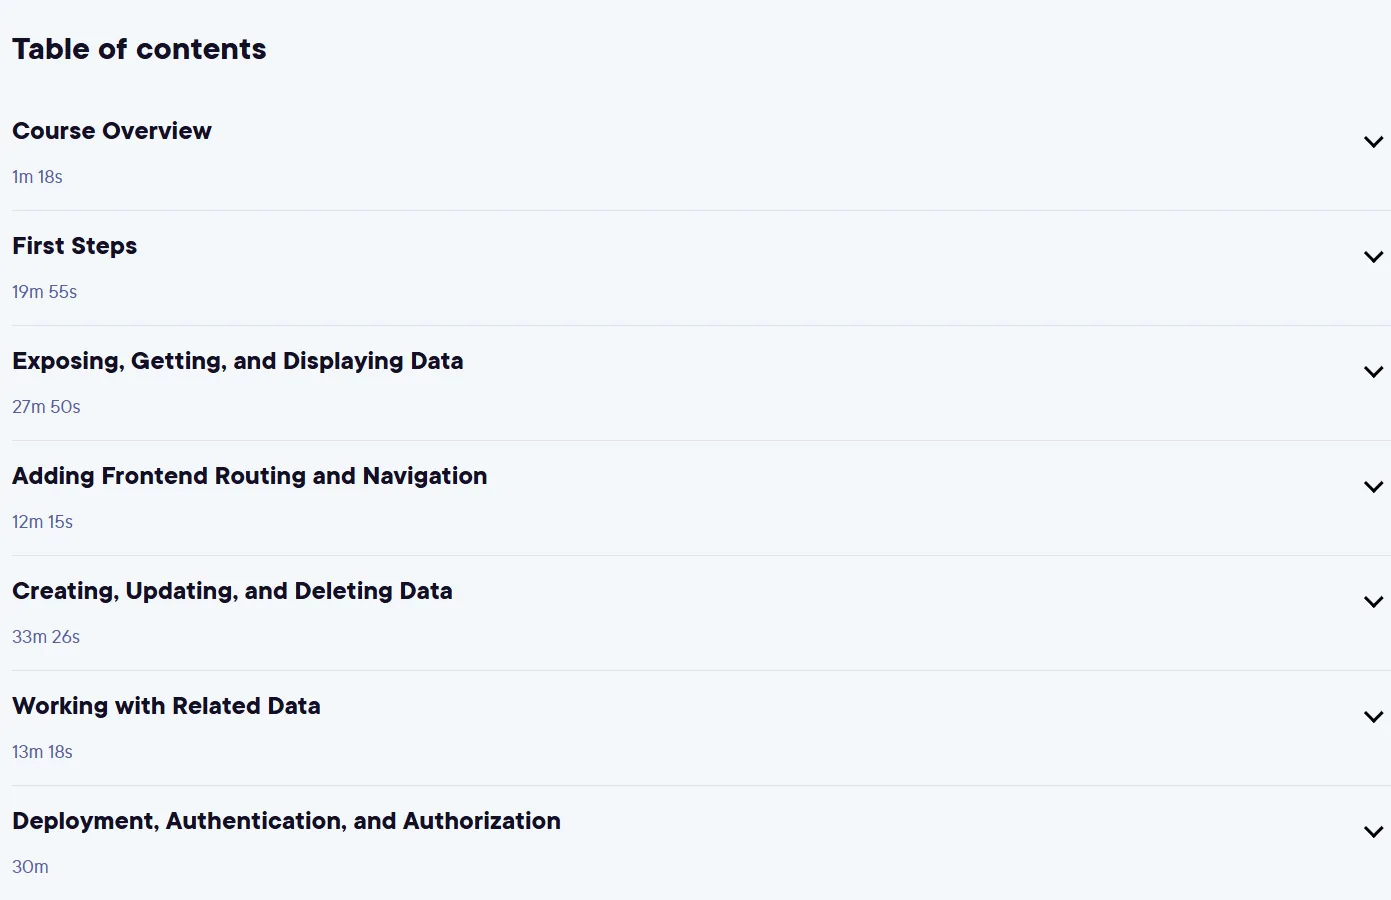
Task: Select the First Steps heading
Action: [x=75, y=246]
